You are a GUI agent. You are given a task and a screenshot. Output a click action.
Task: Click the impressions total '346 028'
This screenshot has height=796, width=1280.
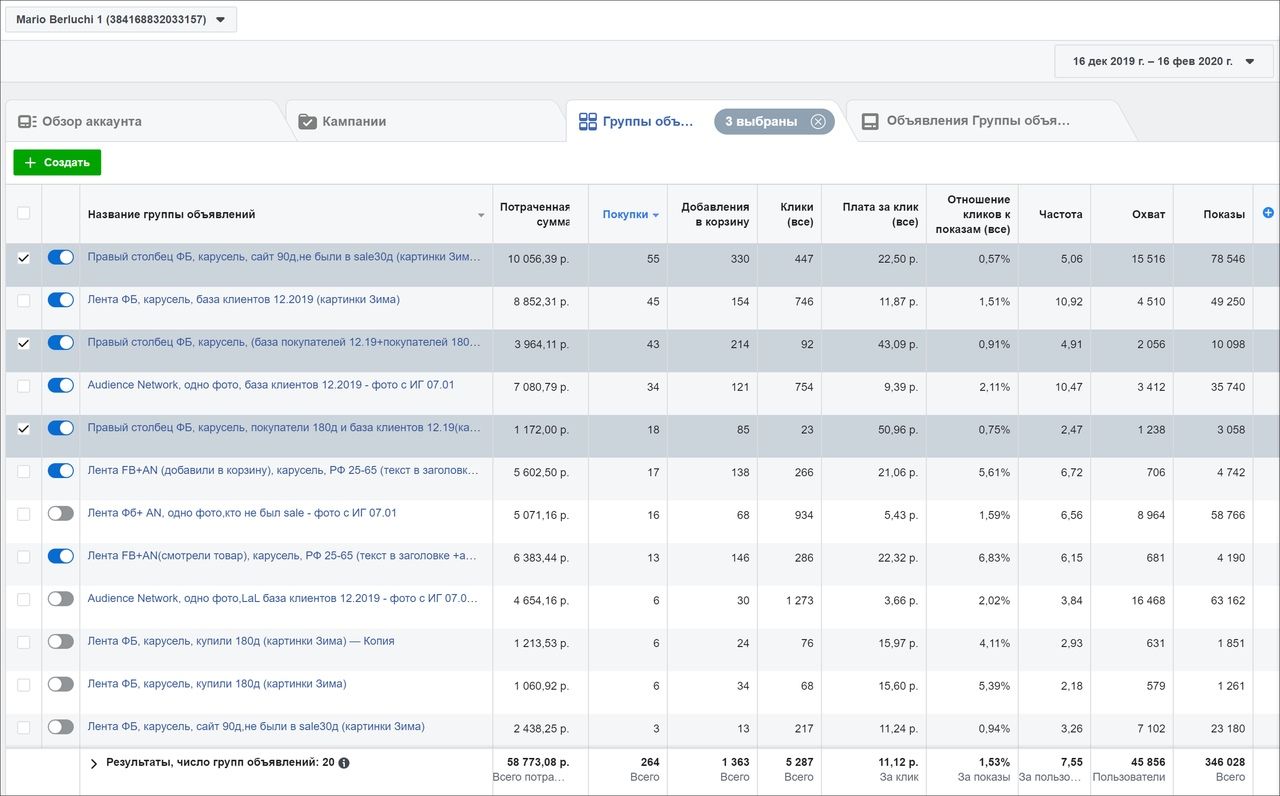pos(1225,762)
